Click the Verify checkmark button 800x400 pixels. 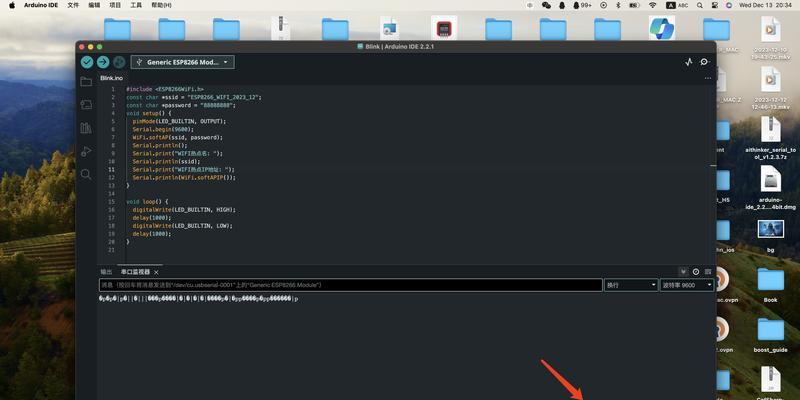pos(87,62)
